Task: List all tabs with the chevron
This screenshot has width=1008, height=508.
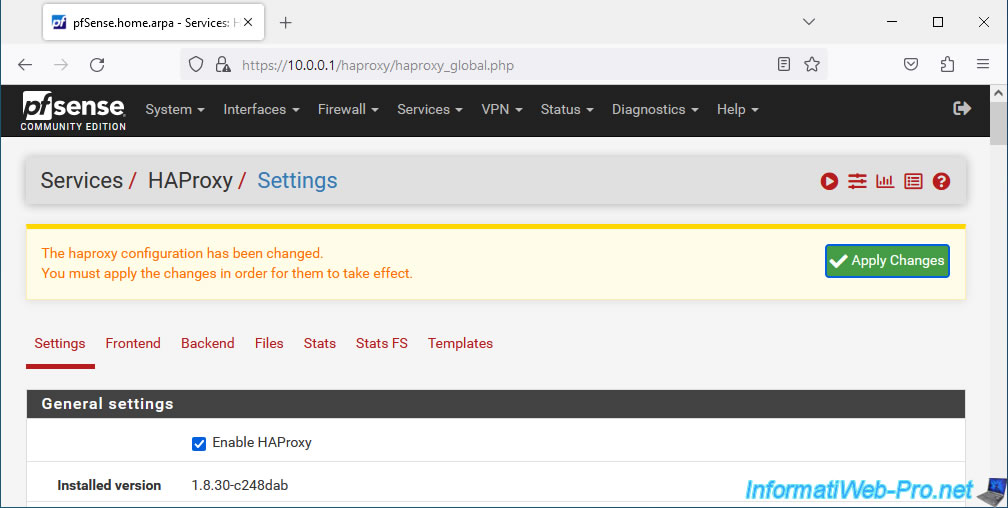Action: coord(809,22)
